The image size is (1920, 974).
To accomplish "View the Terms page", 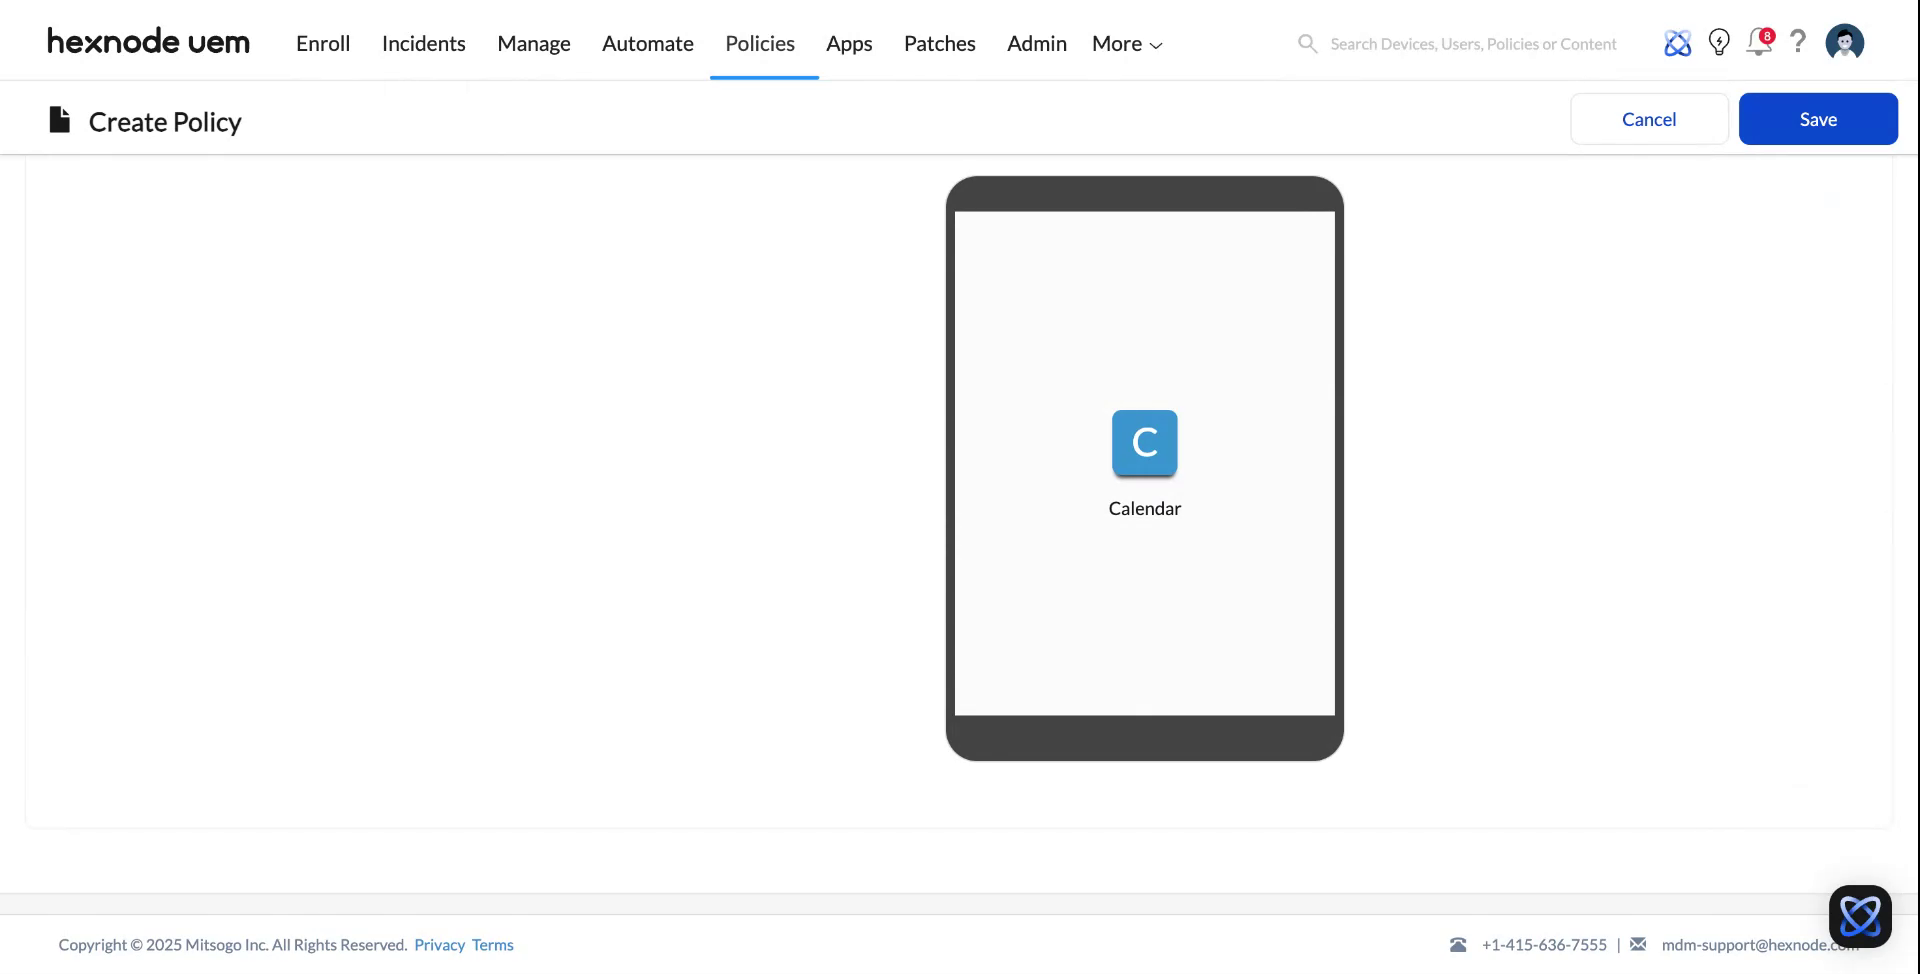I will 492,944.
